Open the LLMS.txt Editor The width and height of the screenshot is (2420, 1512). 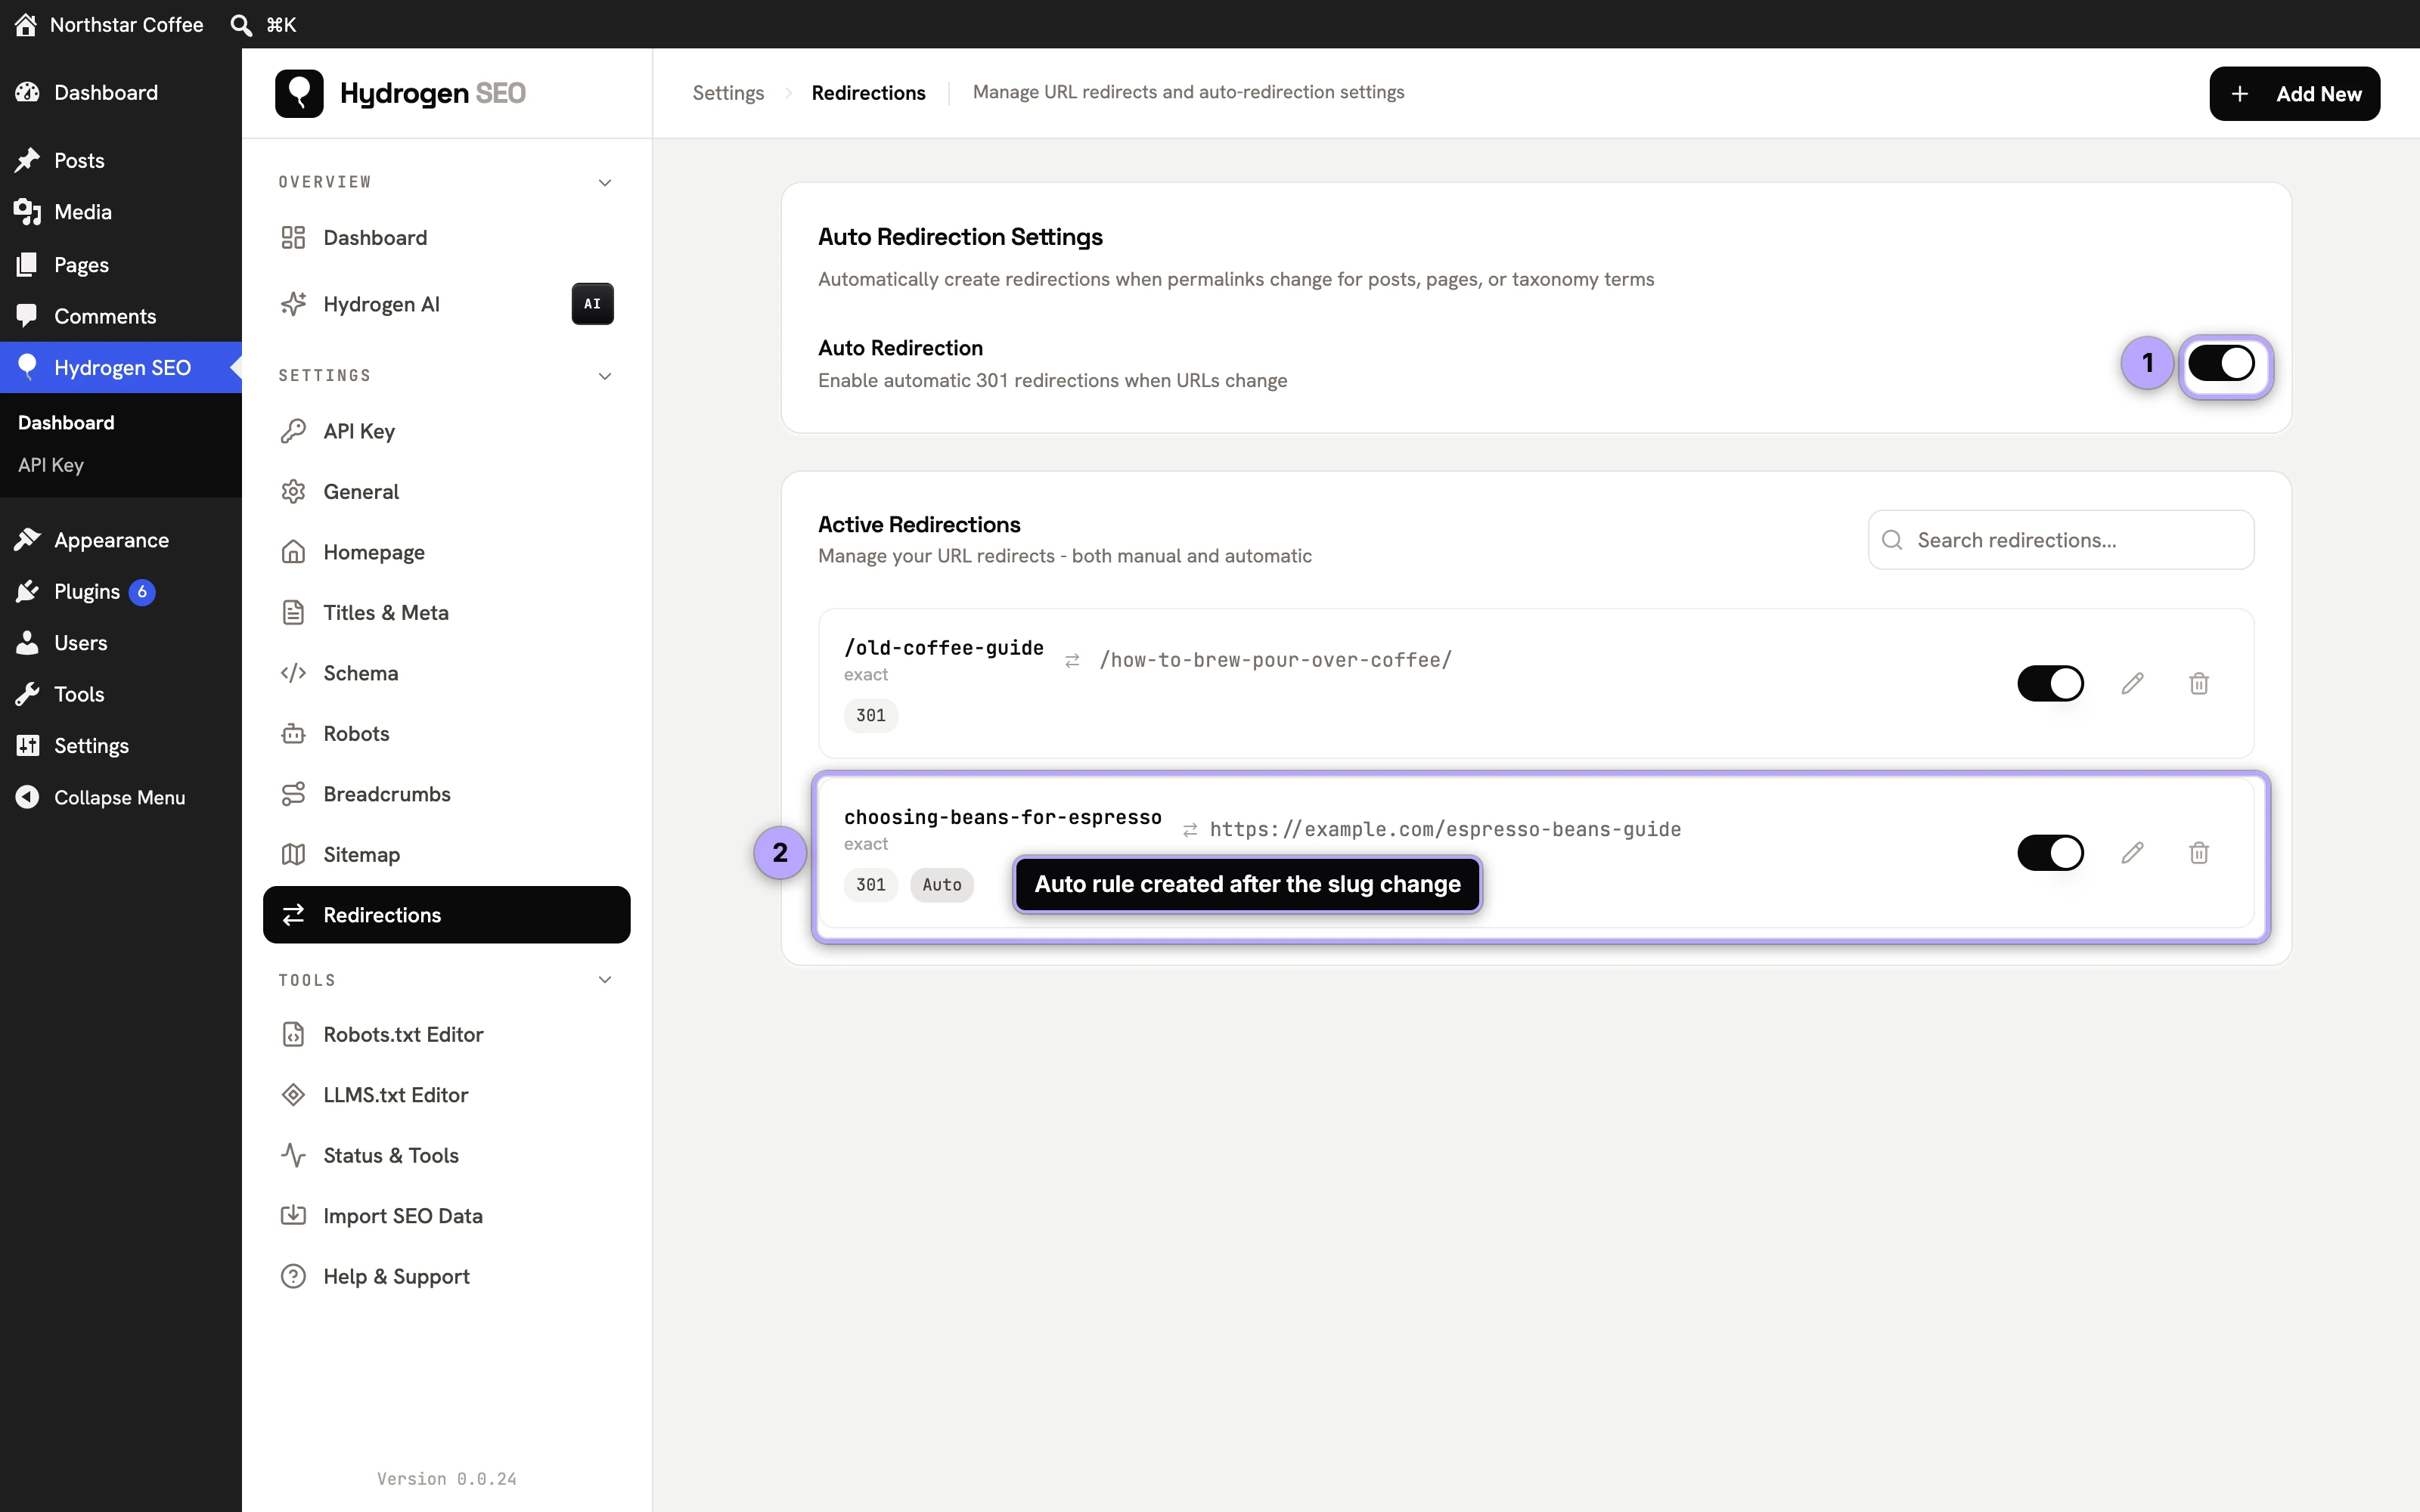coord(446,1095)
